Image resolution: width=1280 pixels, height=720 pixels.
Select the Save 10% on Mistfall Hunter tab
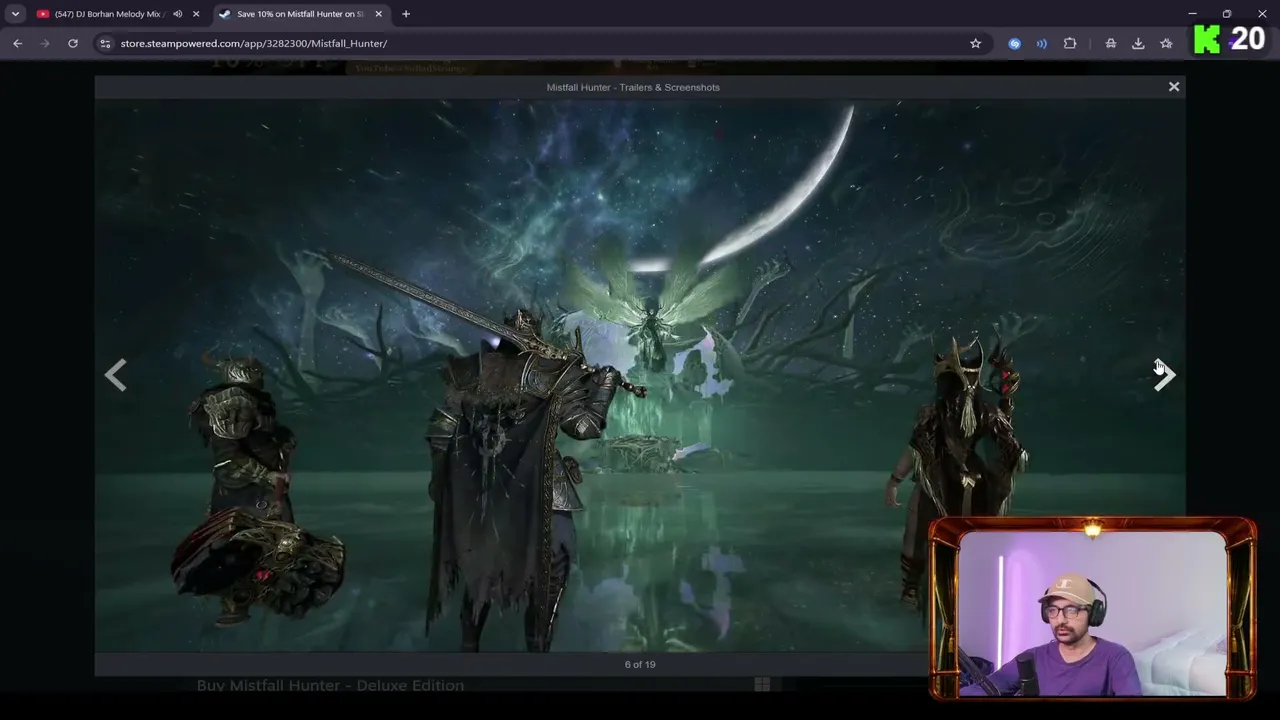299,14
